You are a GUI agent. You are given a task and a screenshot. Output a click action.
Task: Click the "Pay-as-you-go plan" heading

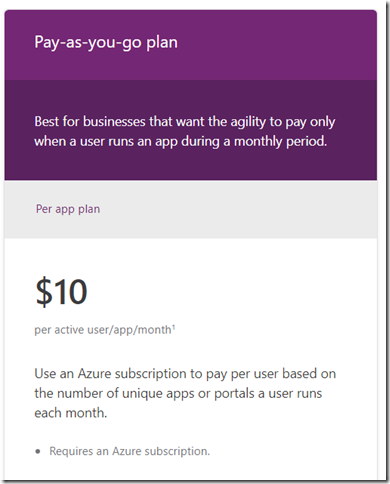click(x=106, y=43)
